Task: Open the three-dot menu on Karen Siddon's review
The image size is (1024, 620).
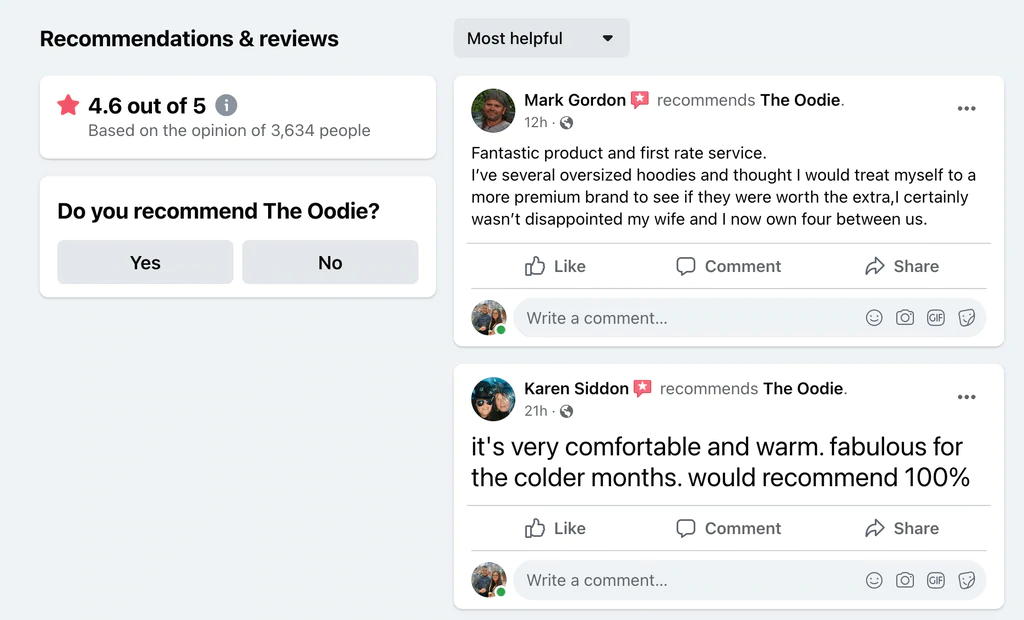Action: tap(967, 397)
